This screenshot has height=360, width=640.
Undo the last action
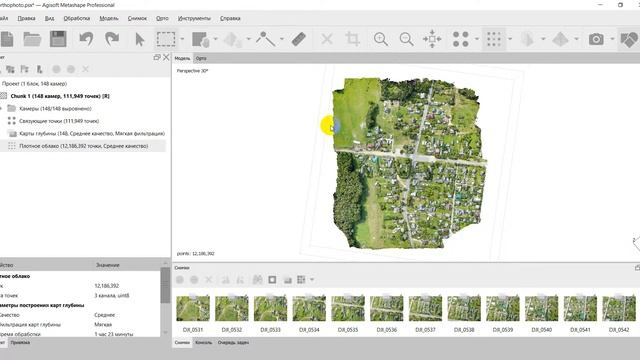click(86, 39)
